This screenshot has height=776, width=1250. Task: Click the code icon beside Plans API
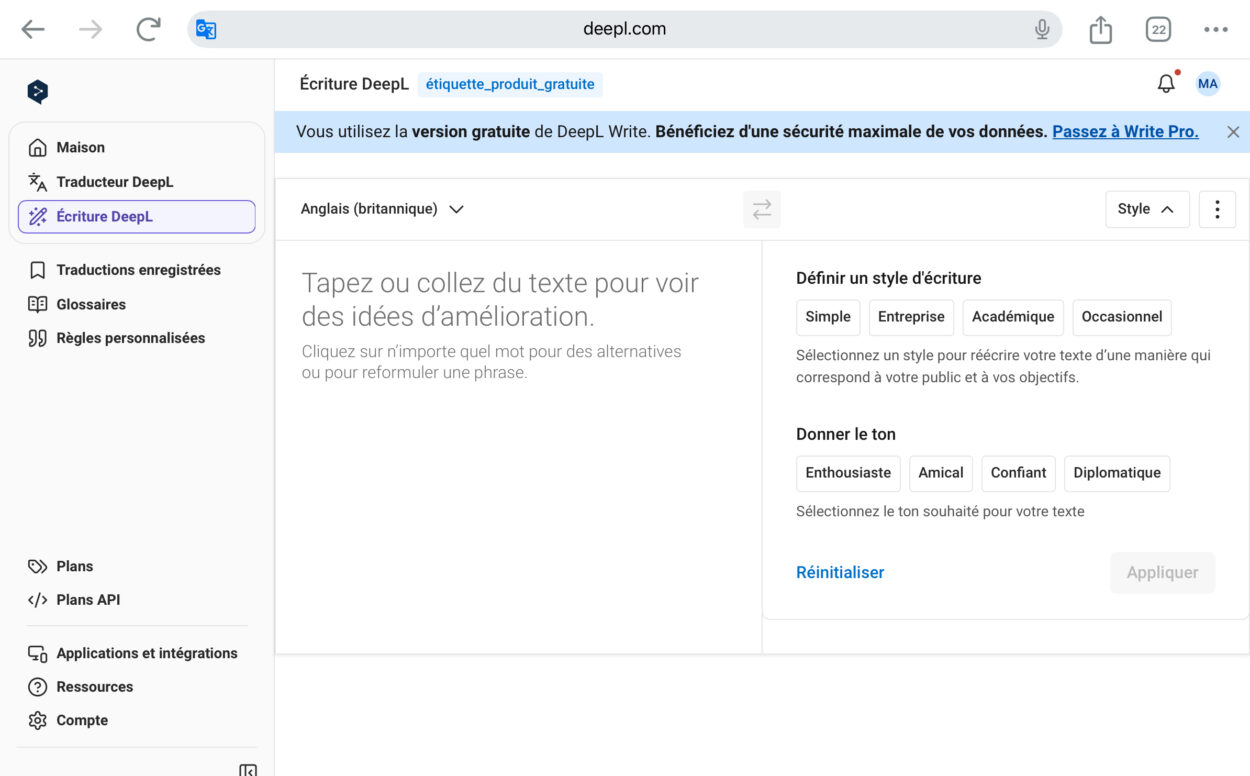click(38, 600)
